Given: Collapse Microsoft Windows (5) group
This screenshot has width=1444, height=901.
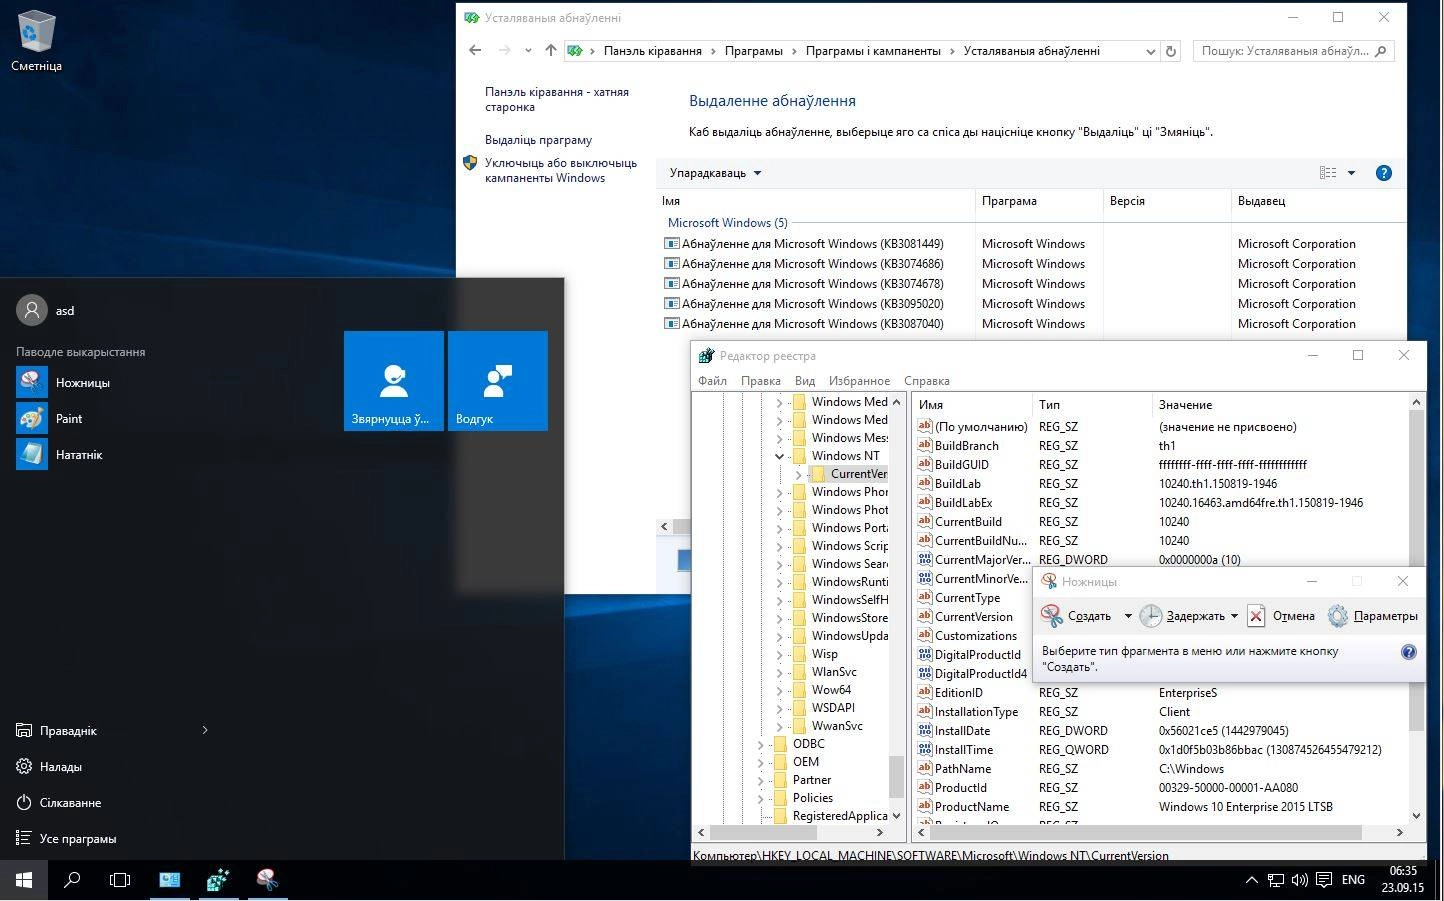Looking at the screenshot, I should click(728, 223).
